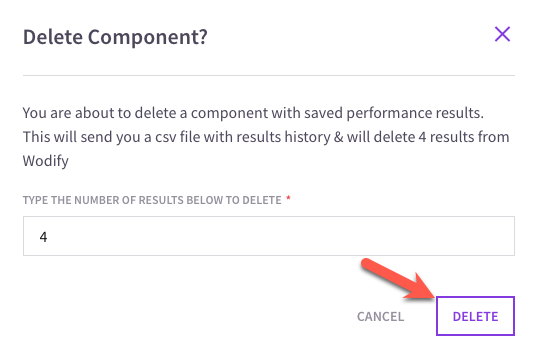Click the 'Delete Component?' heading

click(x=115, y=37)
